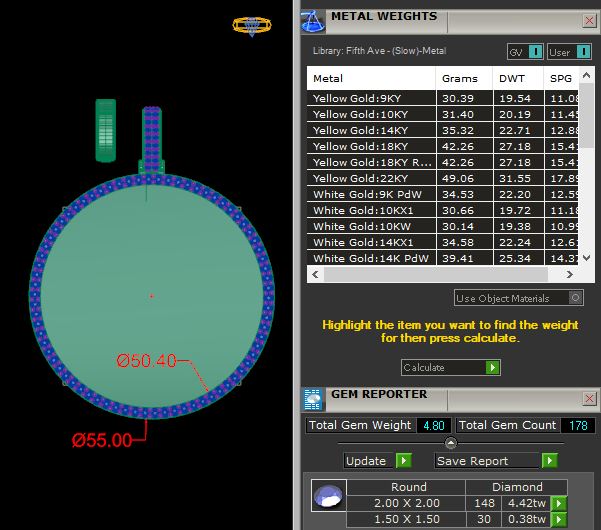
Task: Click green arrow for 0.38tw diamonds
Action: point(559,519)
